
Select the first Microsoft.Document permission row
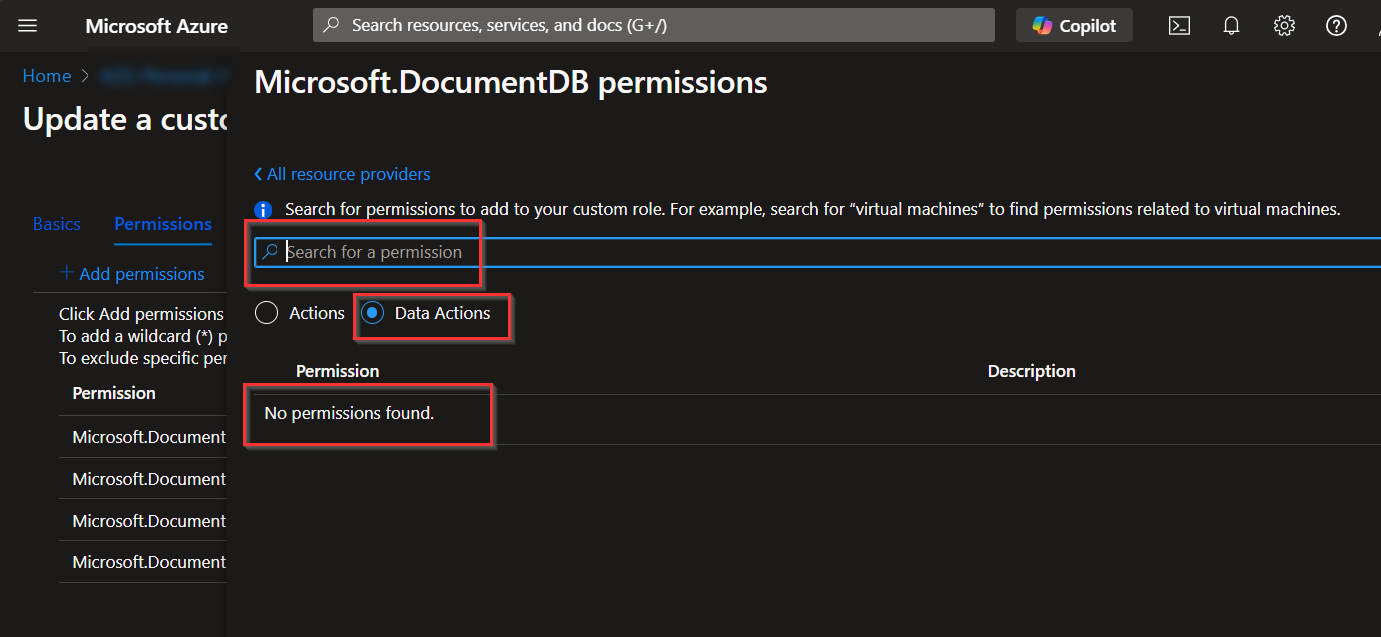coord(149,437)
